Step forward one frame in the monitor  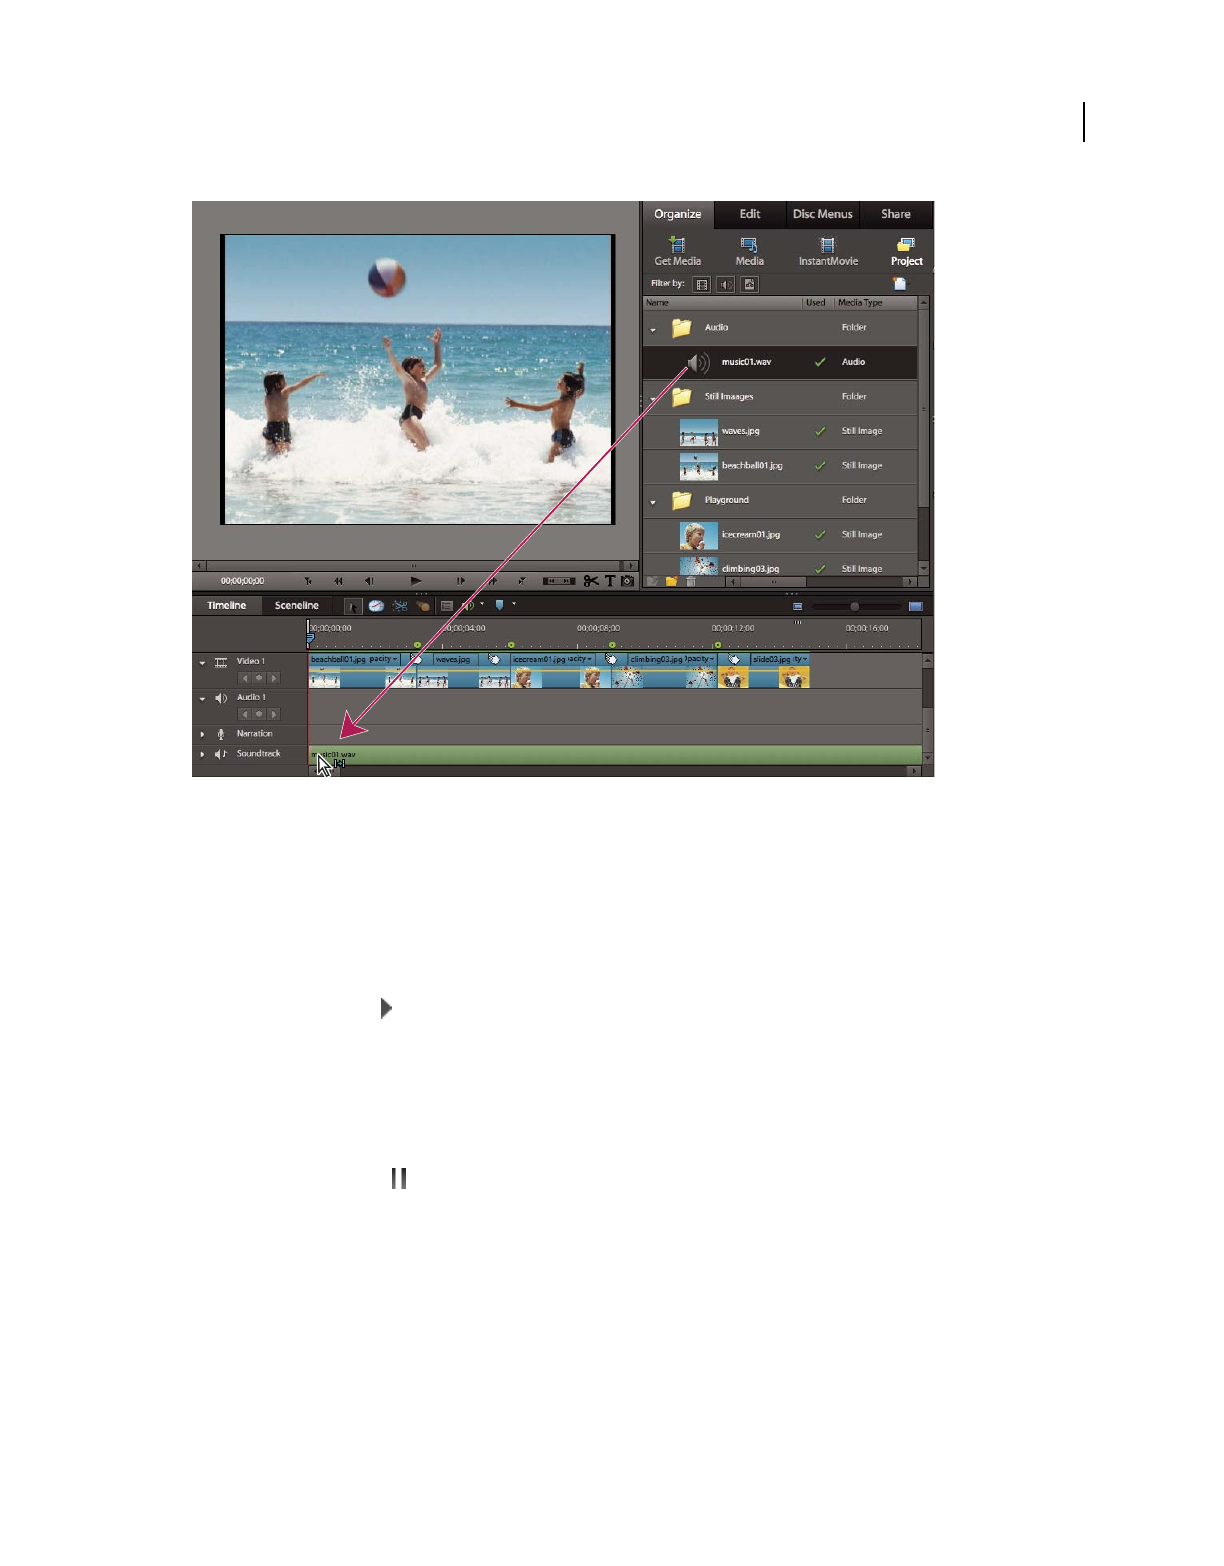pyautogui.click(x=460, y=581)
